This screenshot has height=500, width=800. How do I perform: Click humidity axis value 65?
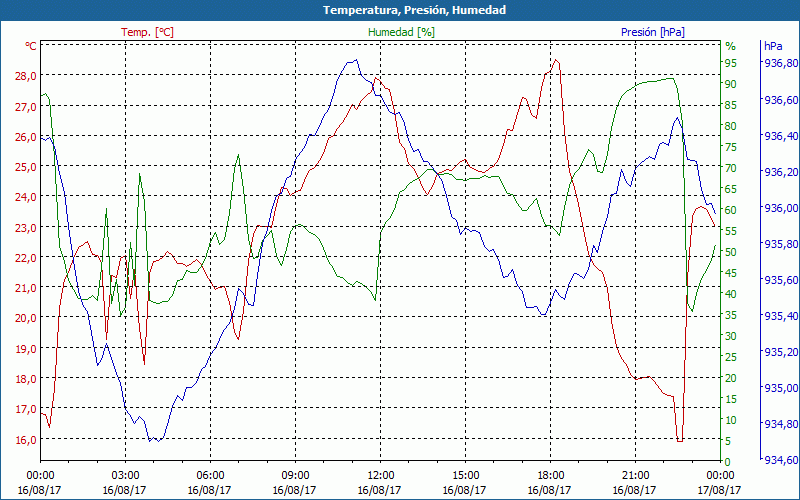tap(731, 189)
